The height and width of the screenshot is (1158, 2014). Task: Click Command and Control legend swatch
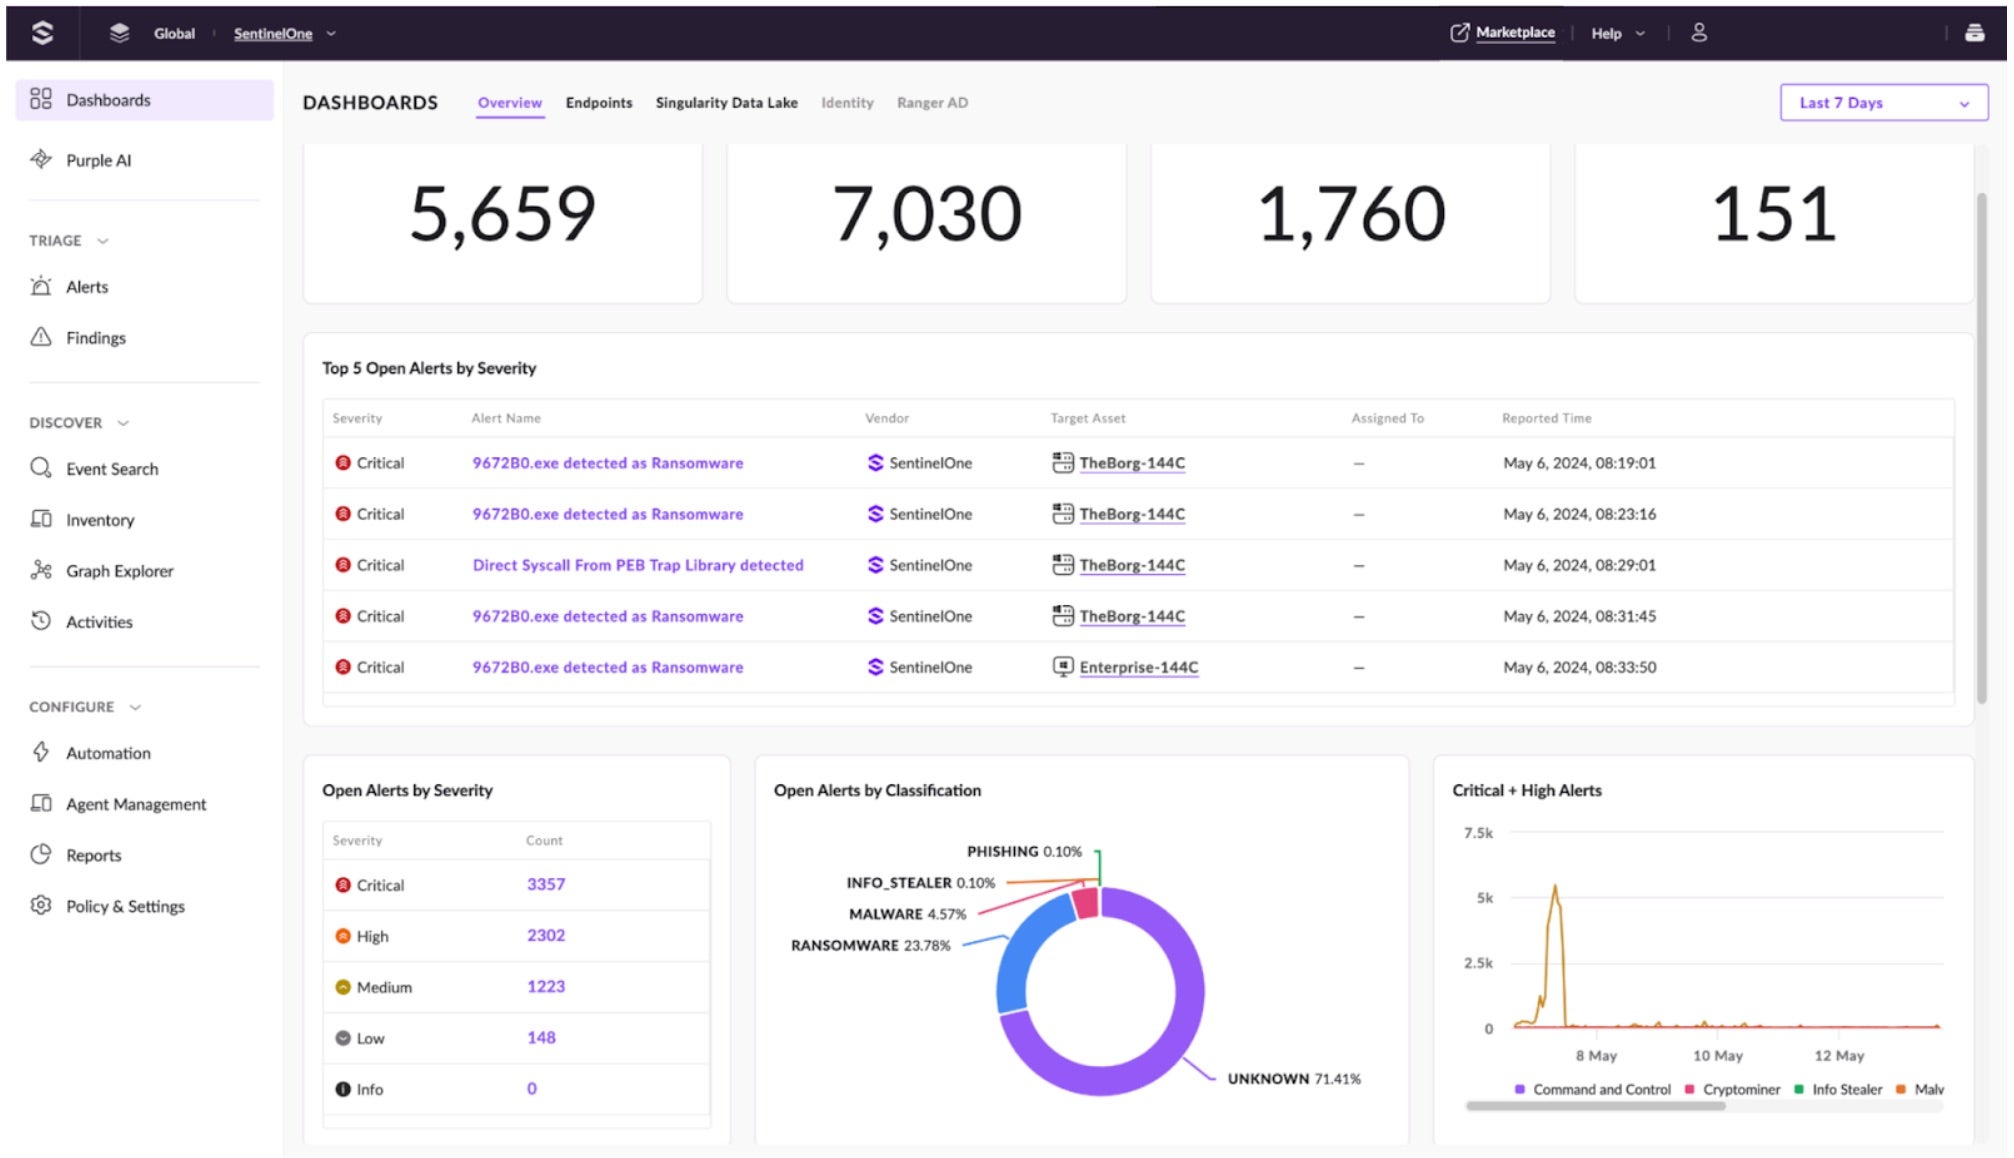click(x=1519, y=1089)
